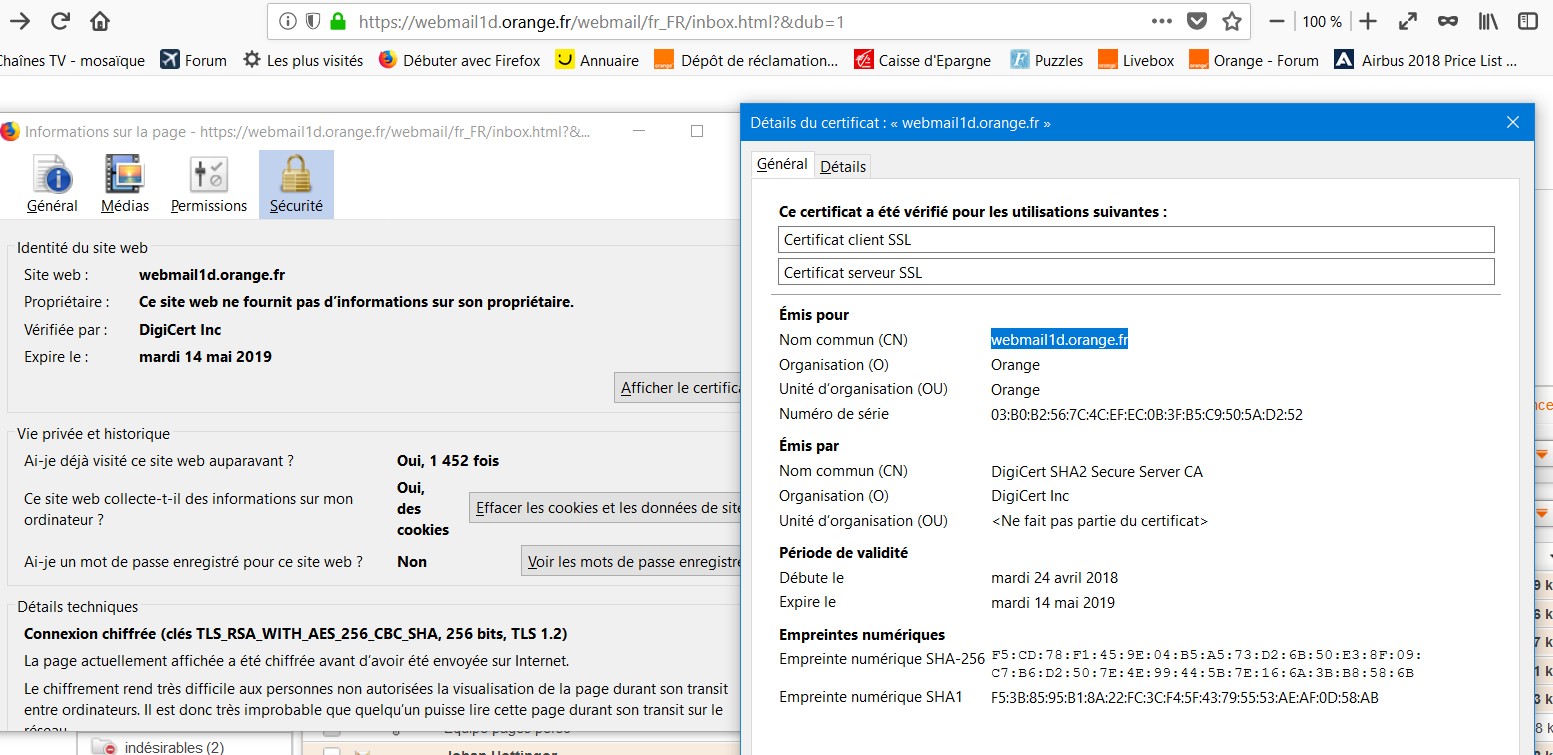Image resolution: width=1553 pixels, height=755 pixels.
Task: Save page to Pocket icon
Action: pos(1196,21)
